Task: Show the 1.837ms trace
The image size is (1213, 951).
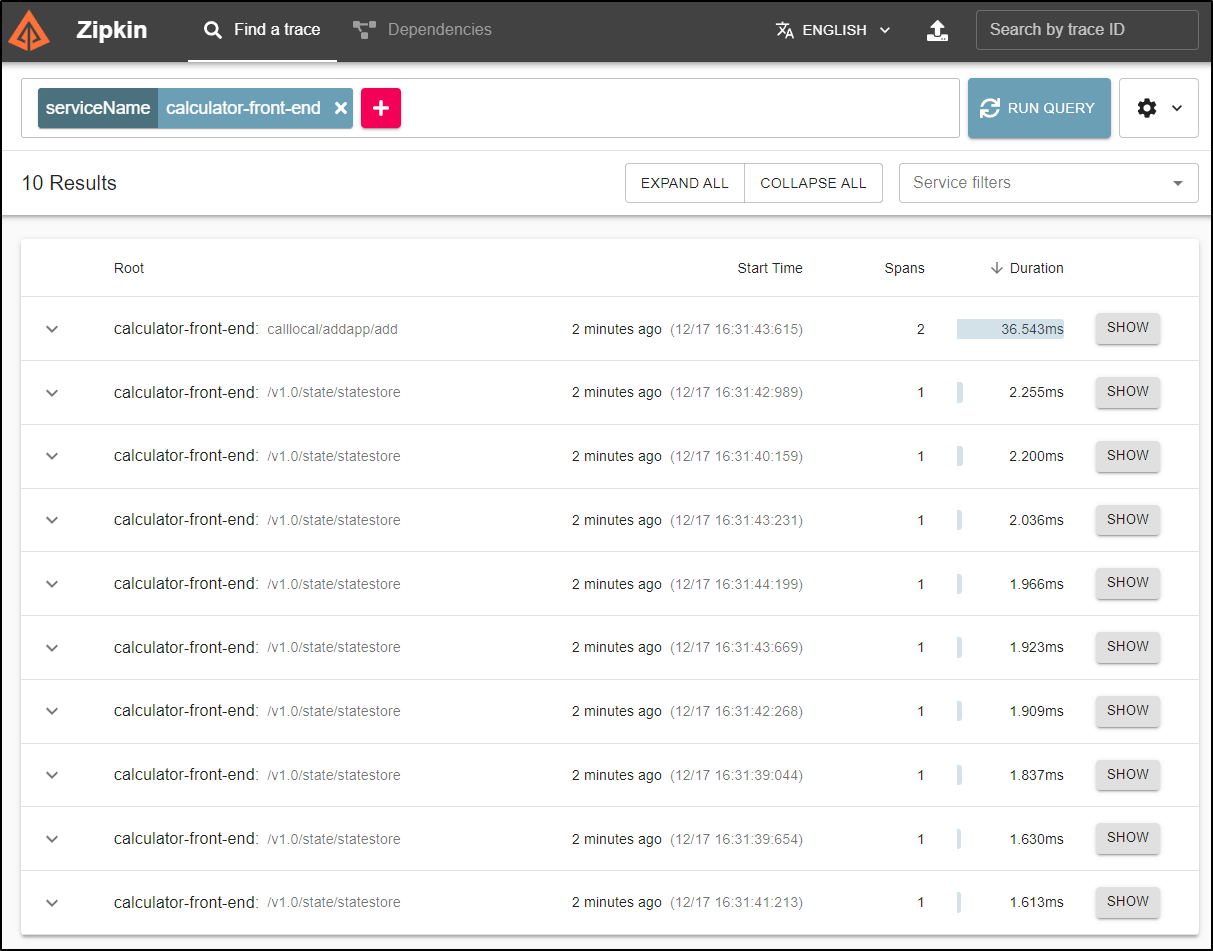Action: coord(1128,775)
